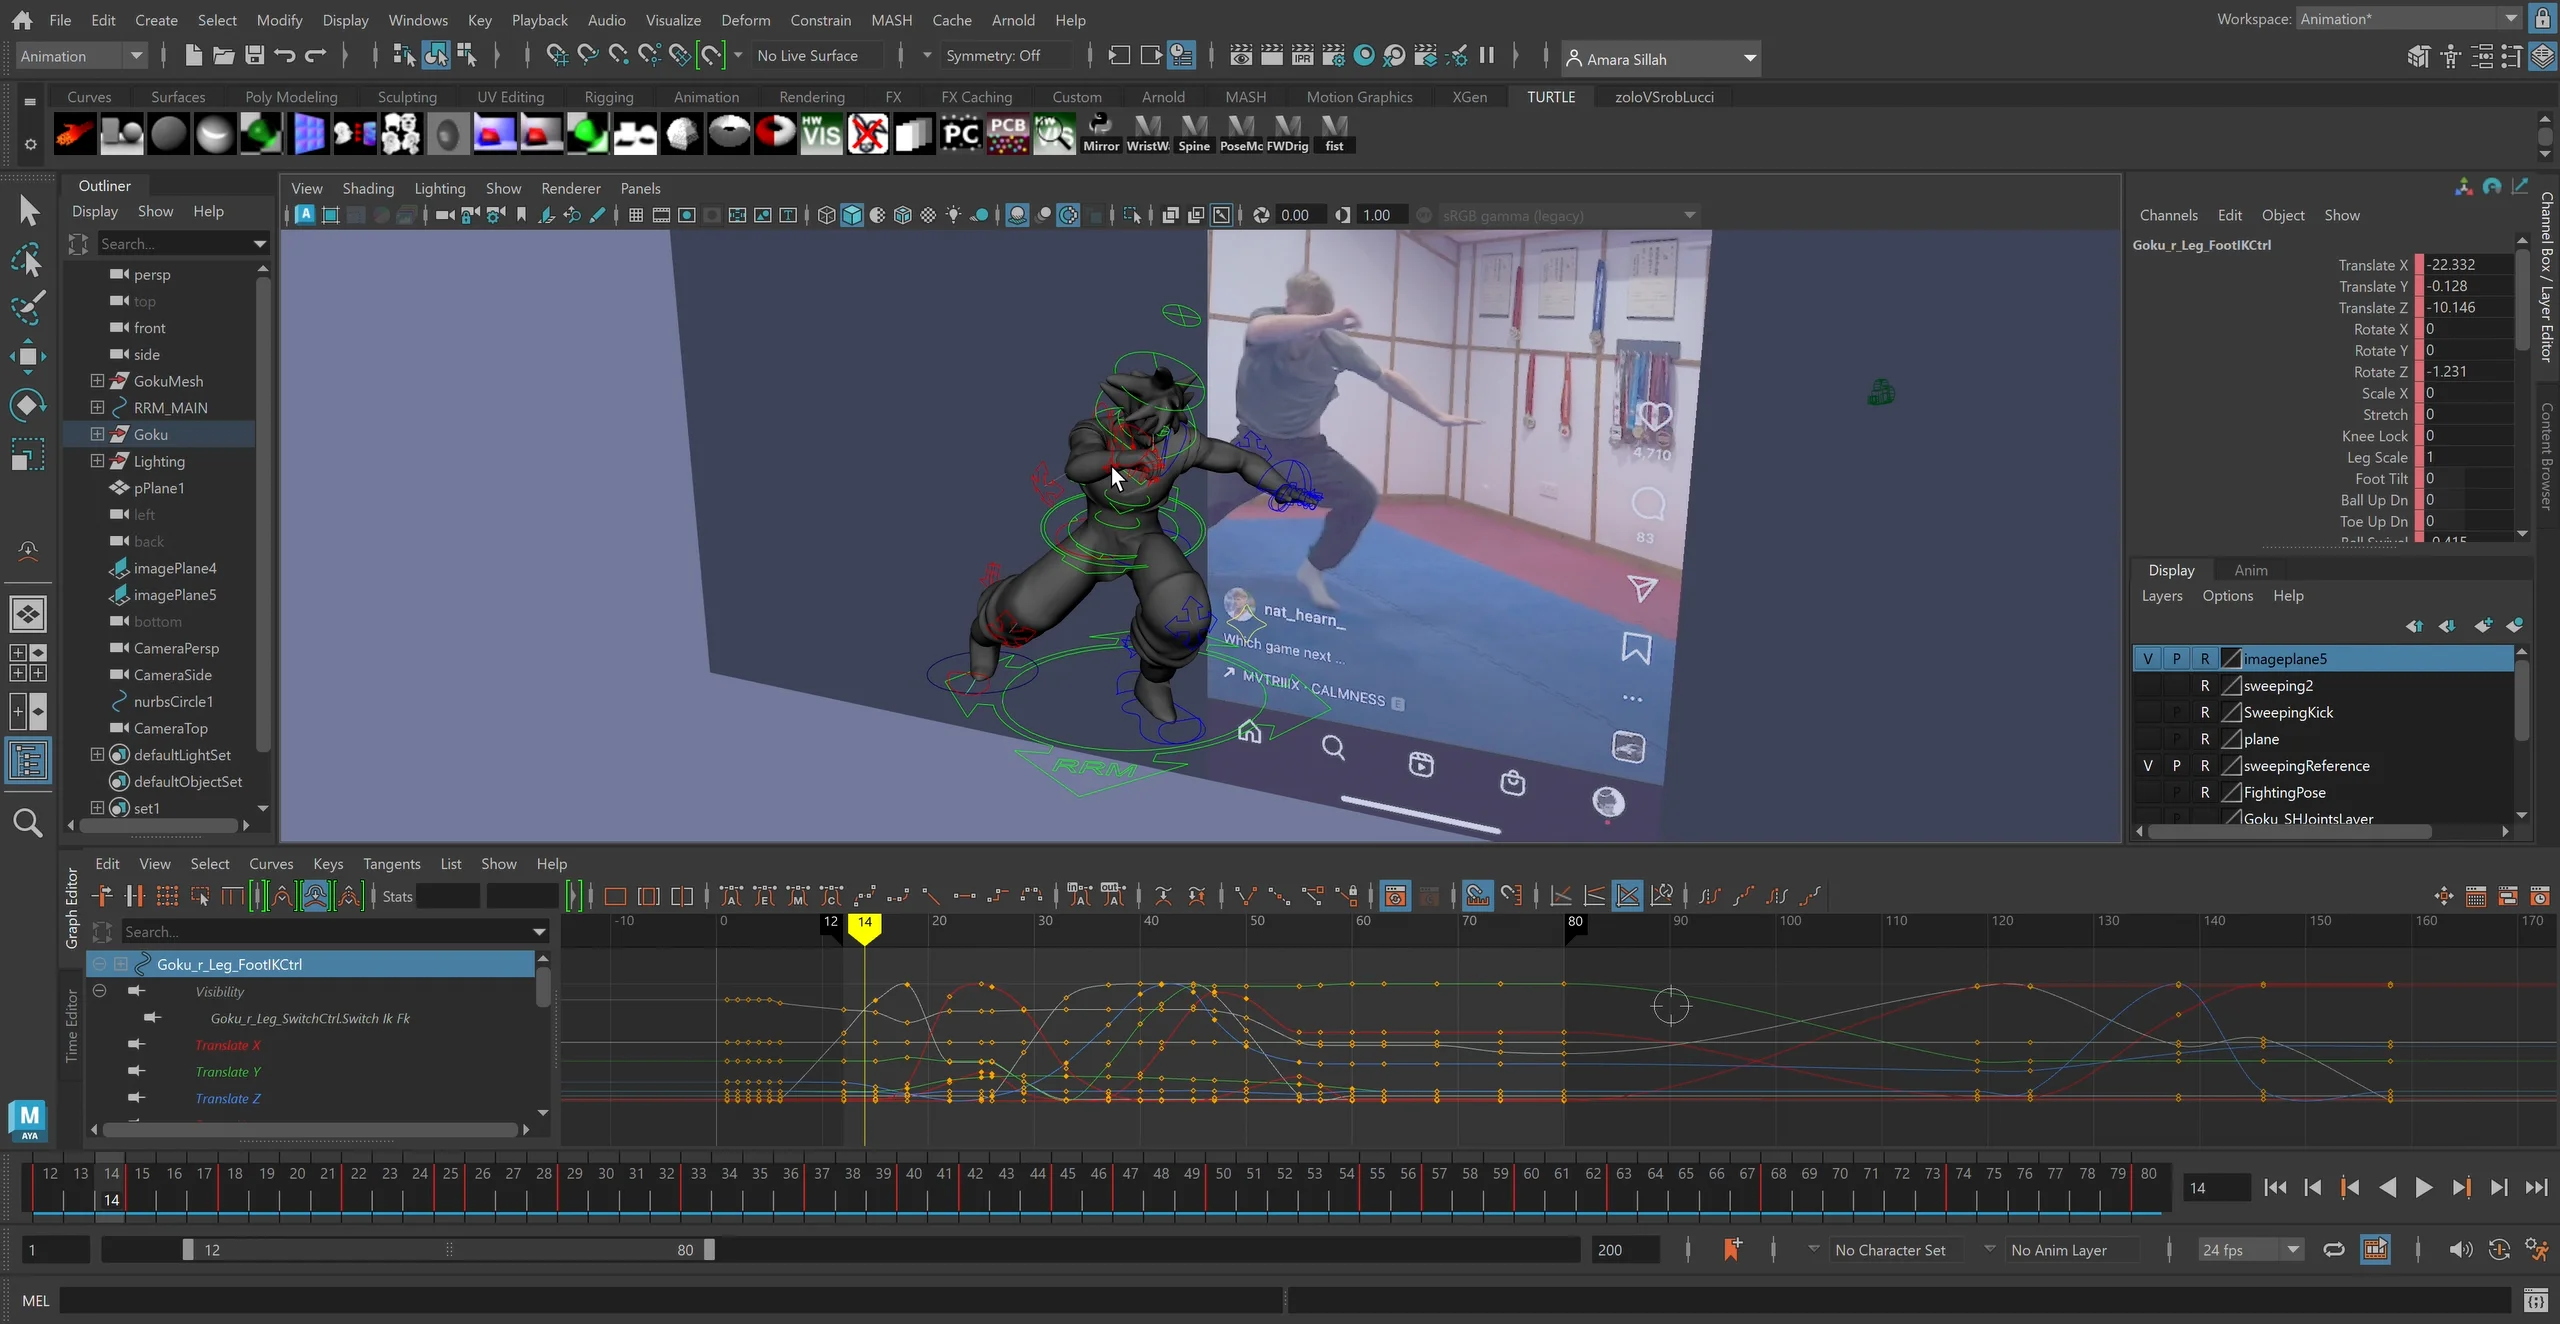Select the Translate X curve in Graph Editor

click(x=227, y=1044)
